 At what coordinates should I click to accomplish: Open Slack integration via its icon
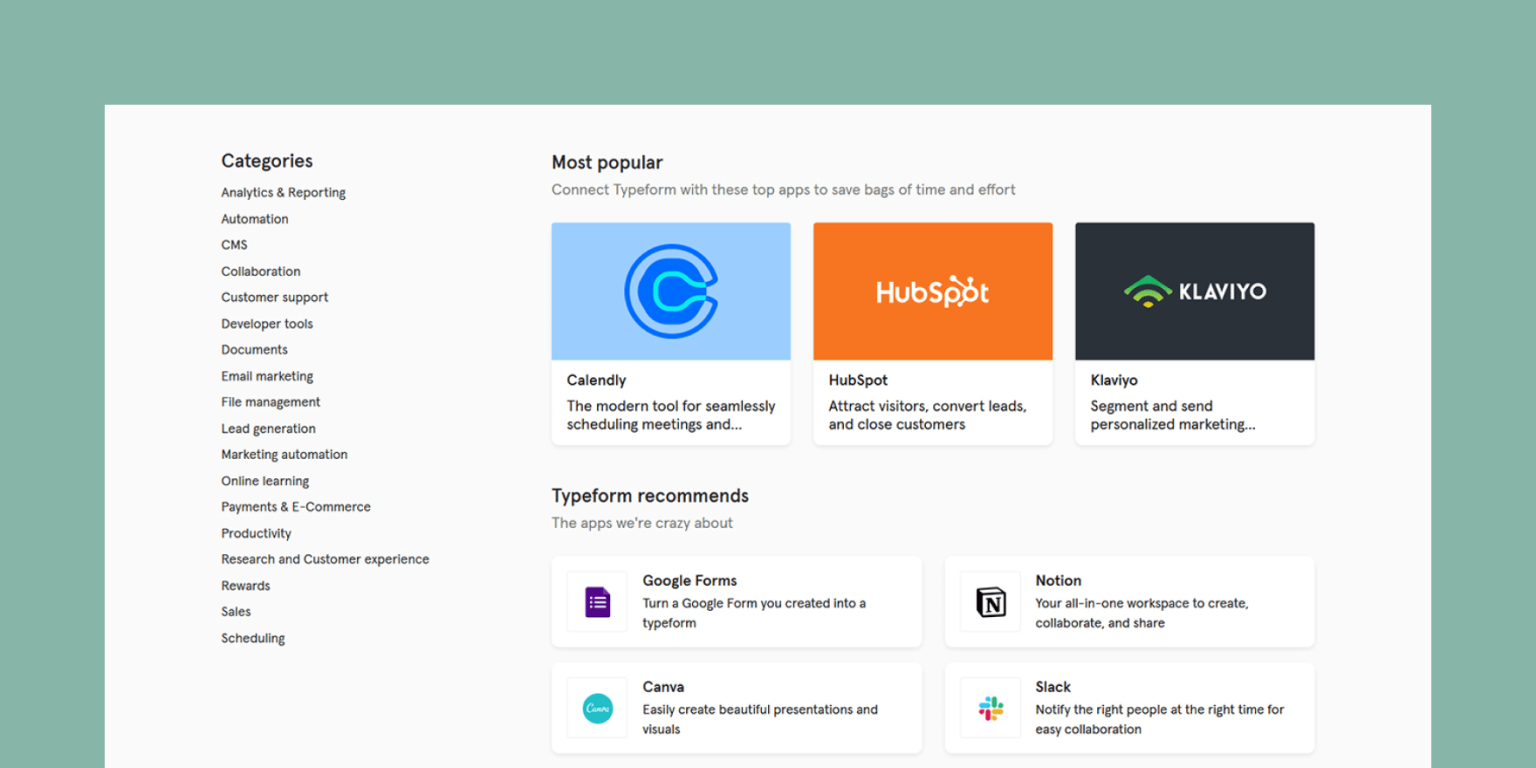click(988, 707)
